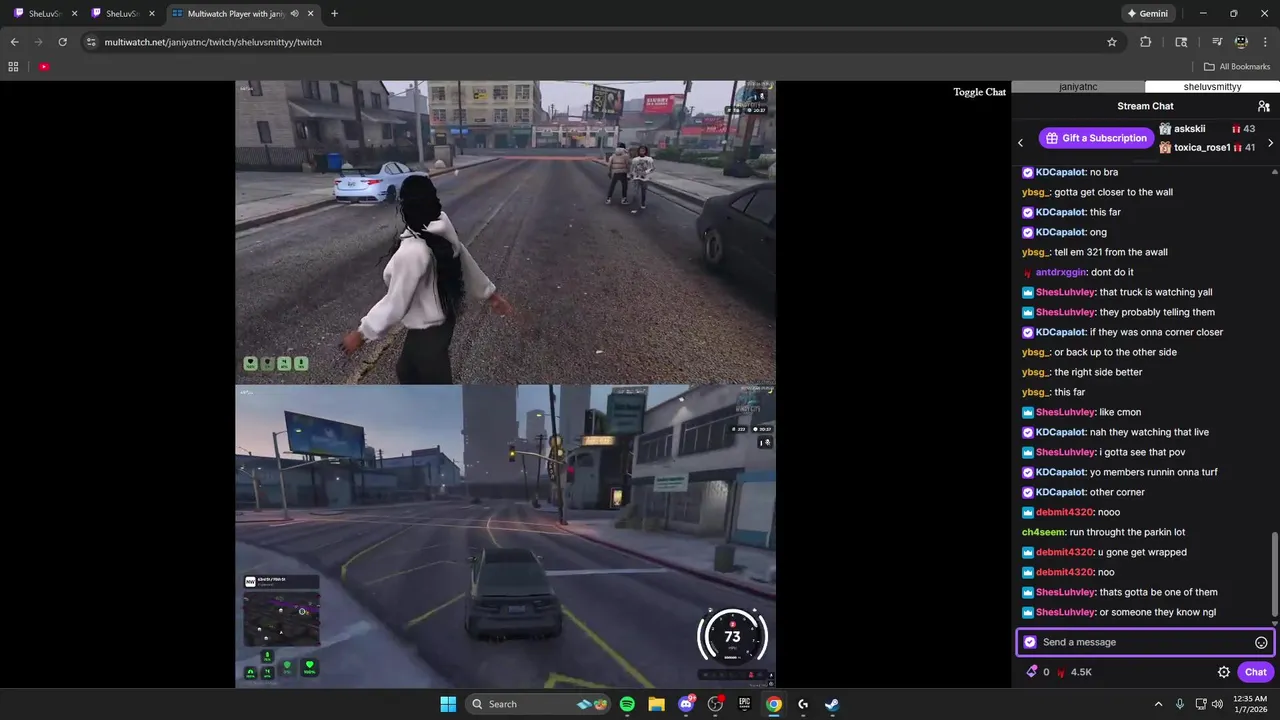The image size is (1280, 720).
Task: Reload the multiwatch page
Action: (63, 42)
